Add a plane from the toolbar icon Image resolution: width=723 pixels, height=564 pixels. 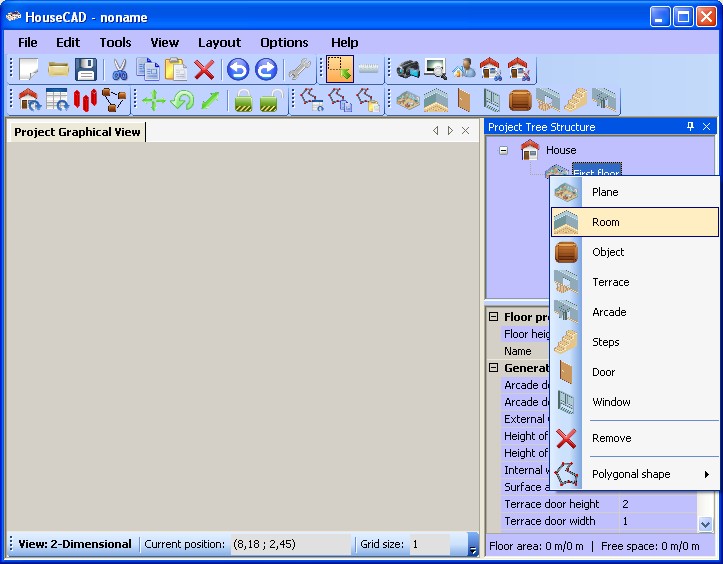click(408, 100)
